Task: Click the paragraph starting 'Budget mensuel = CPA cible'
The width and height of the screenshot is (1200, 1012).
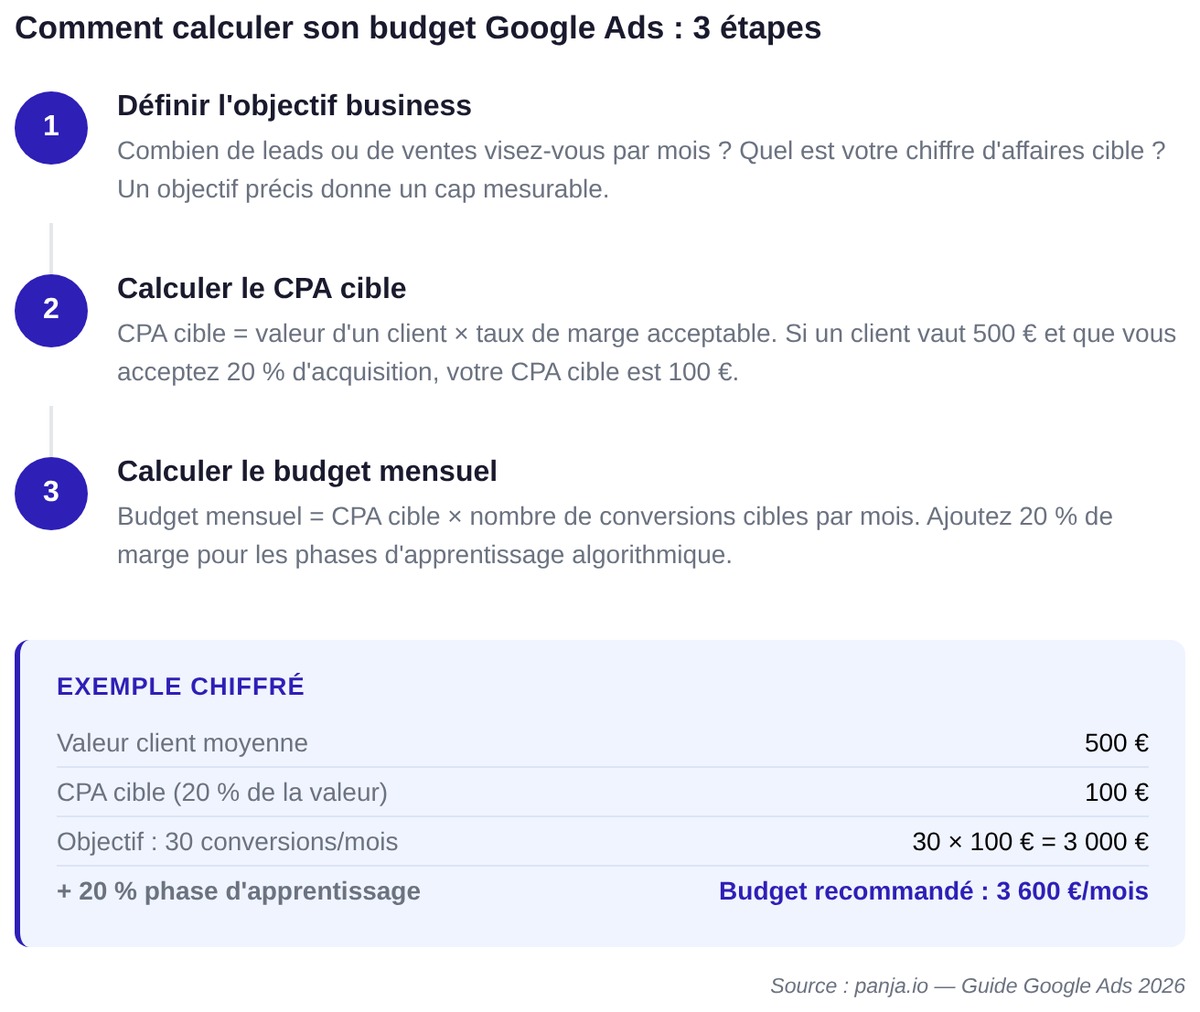Action: [x=615, y=536]
